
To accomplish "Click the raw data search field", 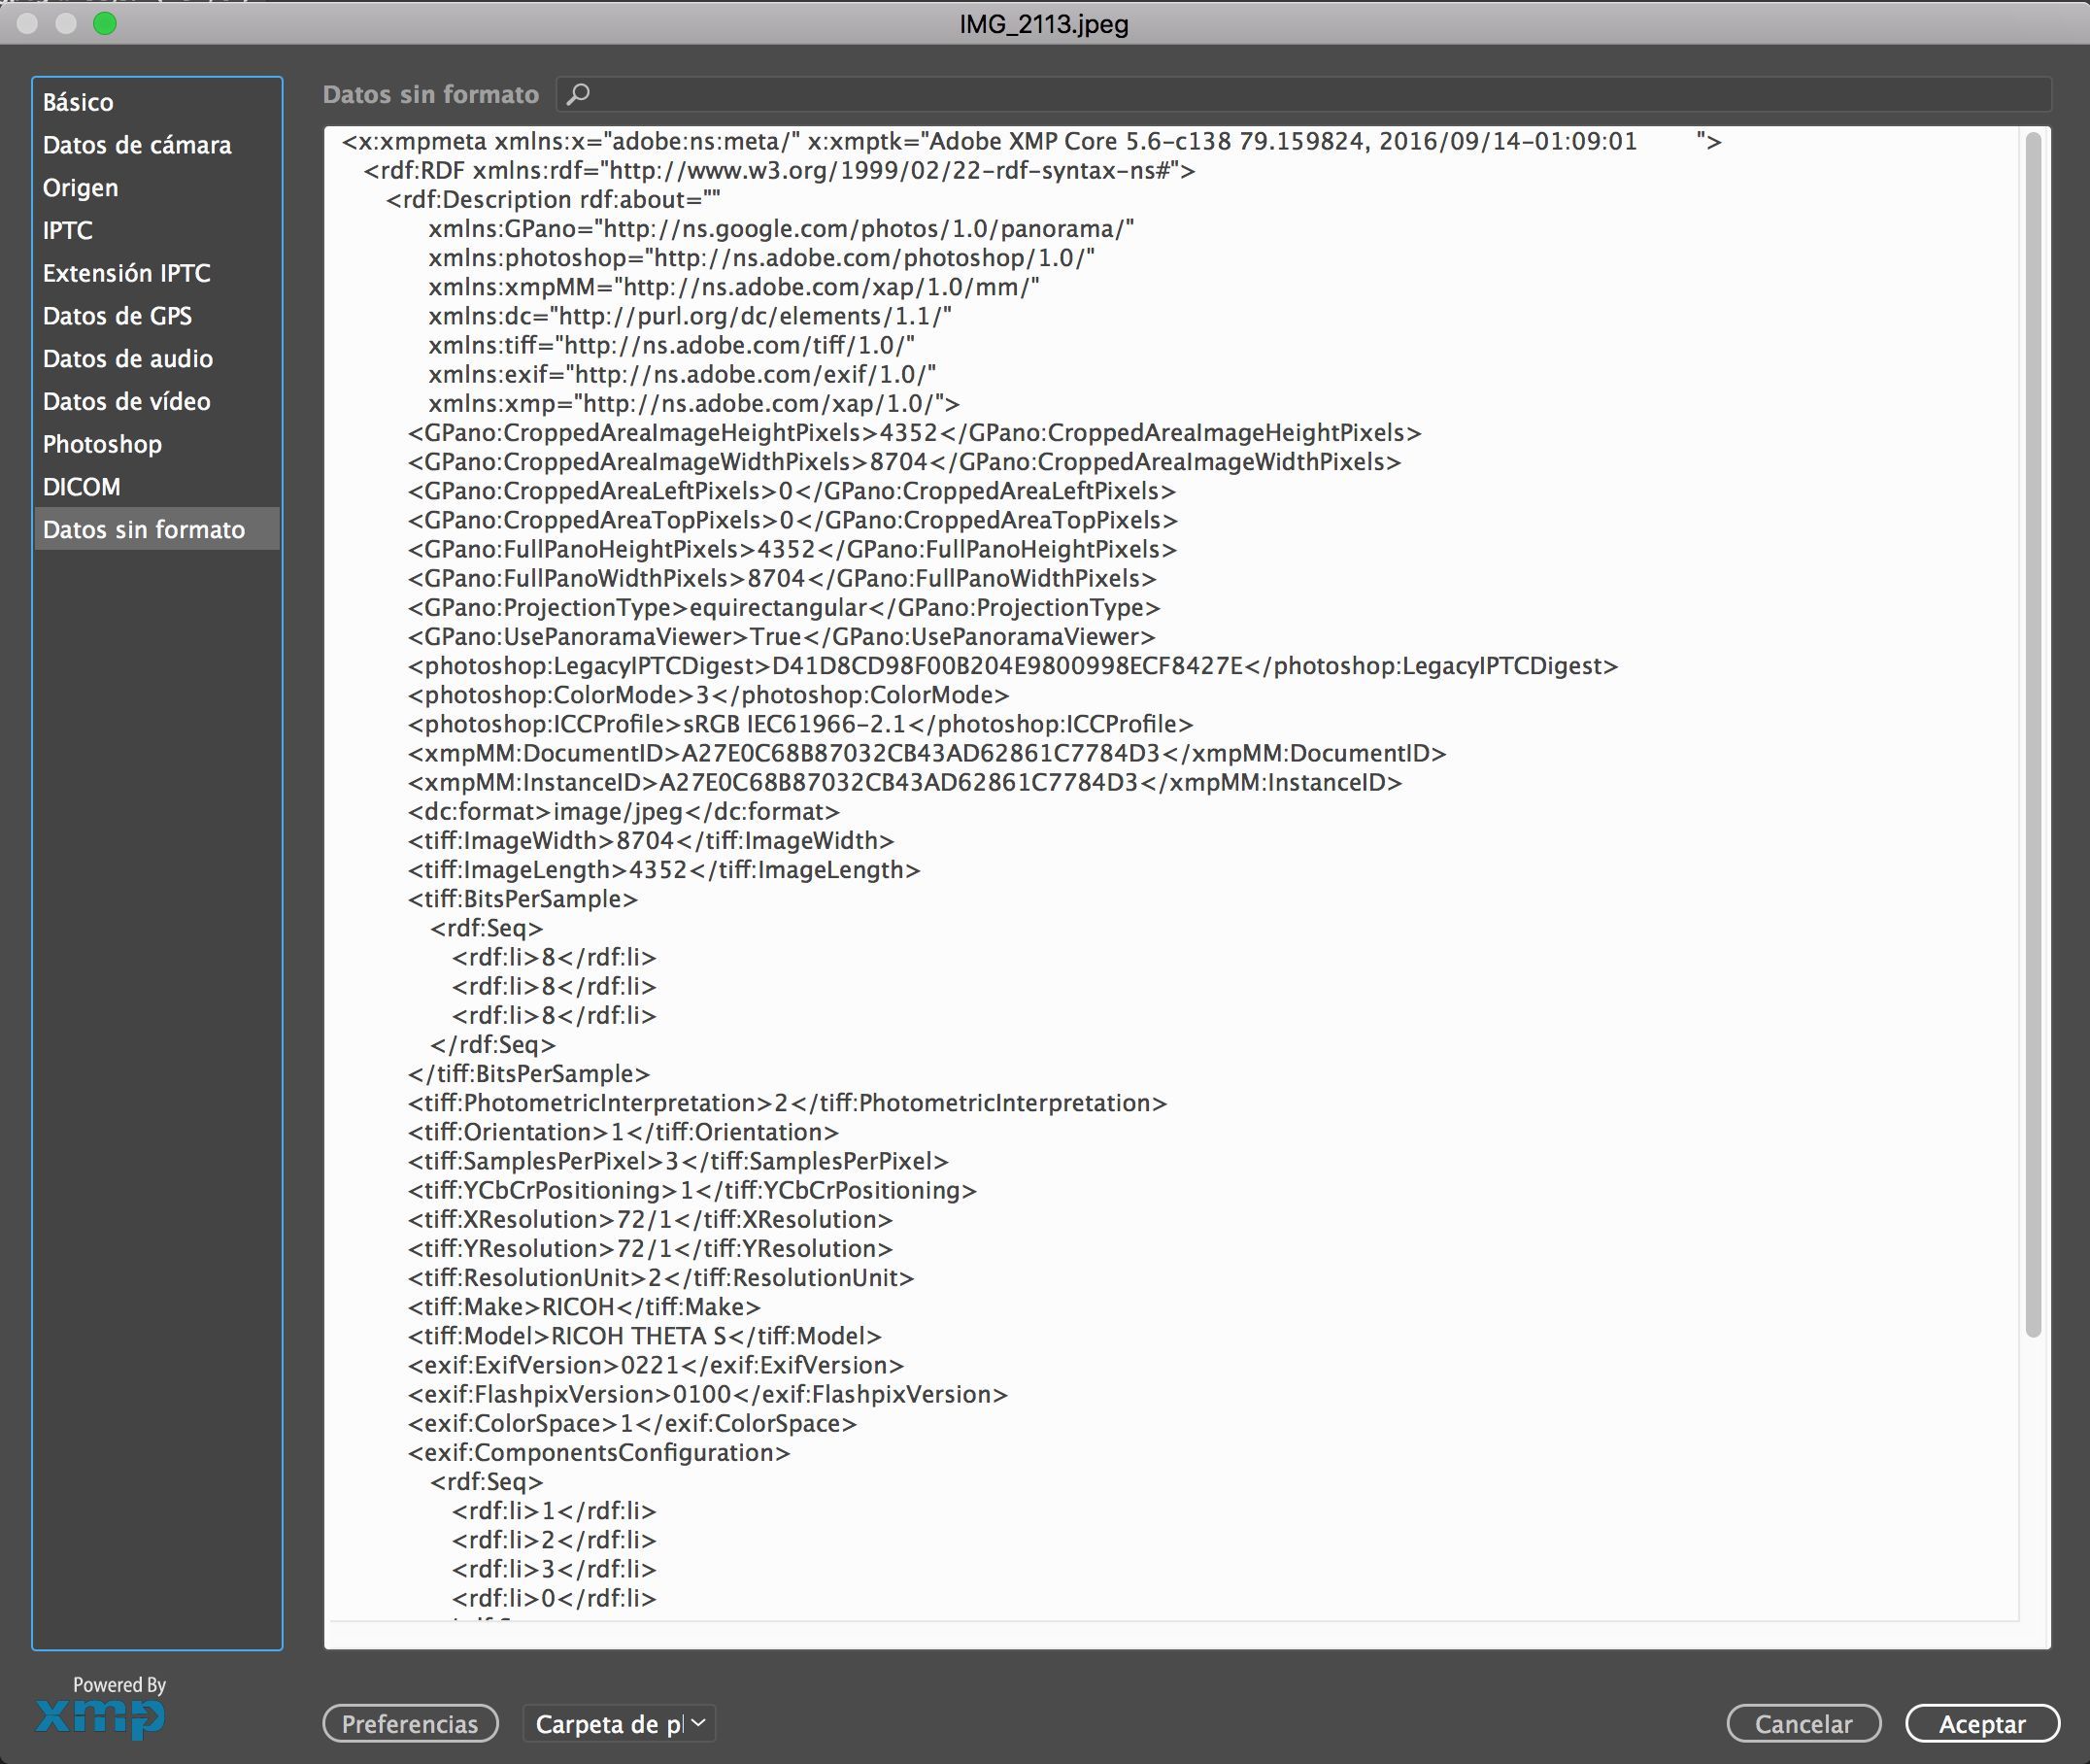I will tap(1300, 94).
